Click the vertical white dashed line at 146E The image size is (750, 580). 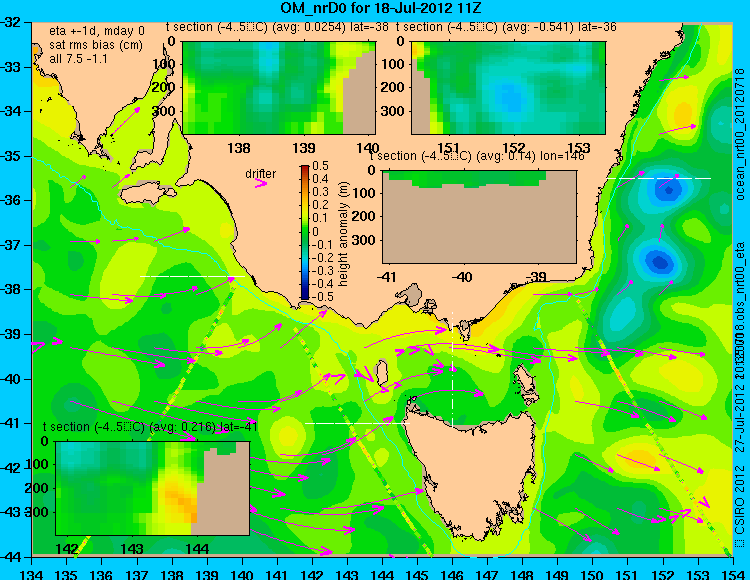coord(452,369)
